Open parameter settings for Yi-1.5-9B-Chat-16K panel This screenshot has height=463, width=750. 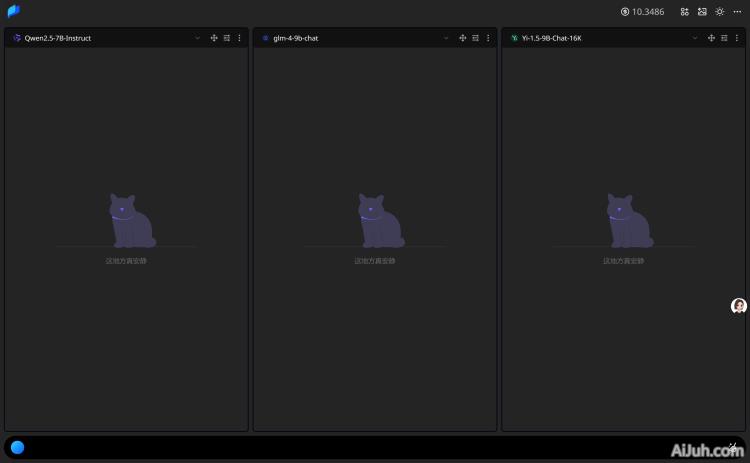click(x=724, y=38)
